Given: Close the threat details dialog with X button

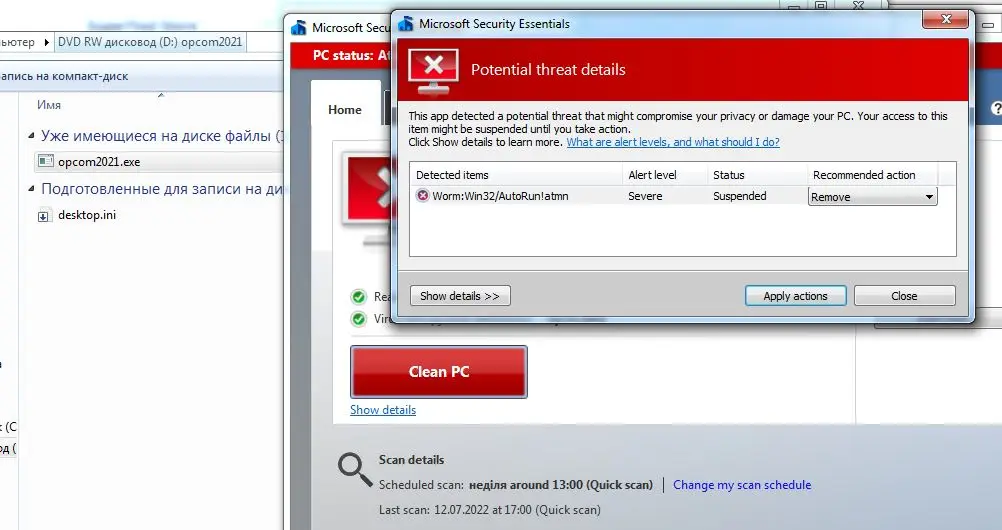Looking at the screenshot, I should pos(946,19).
